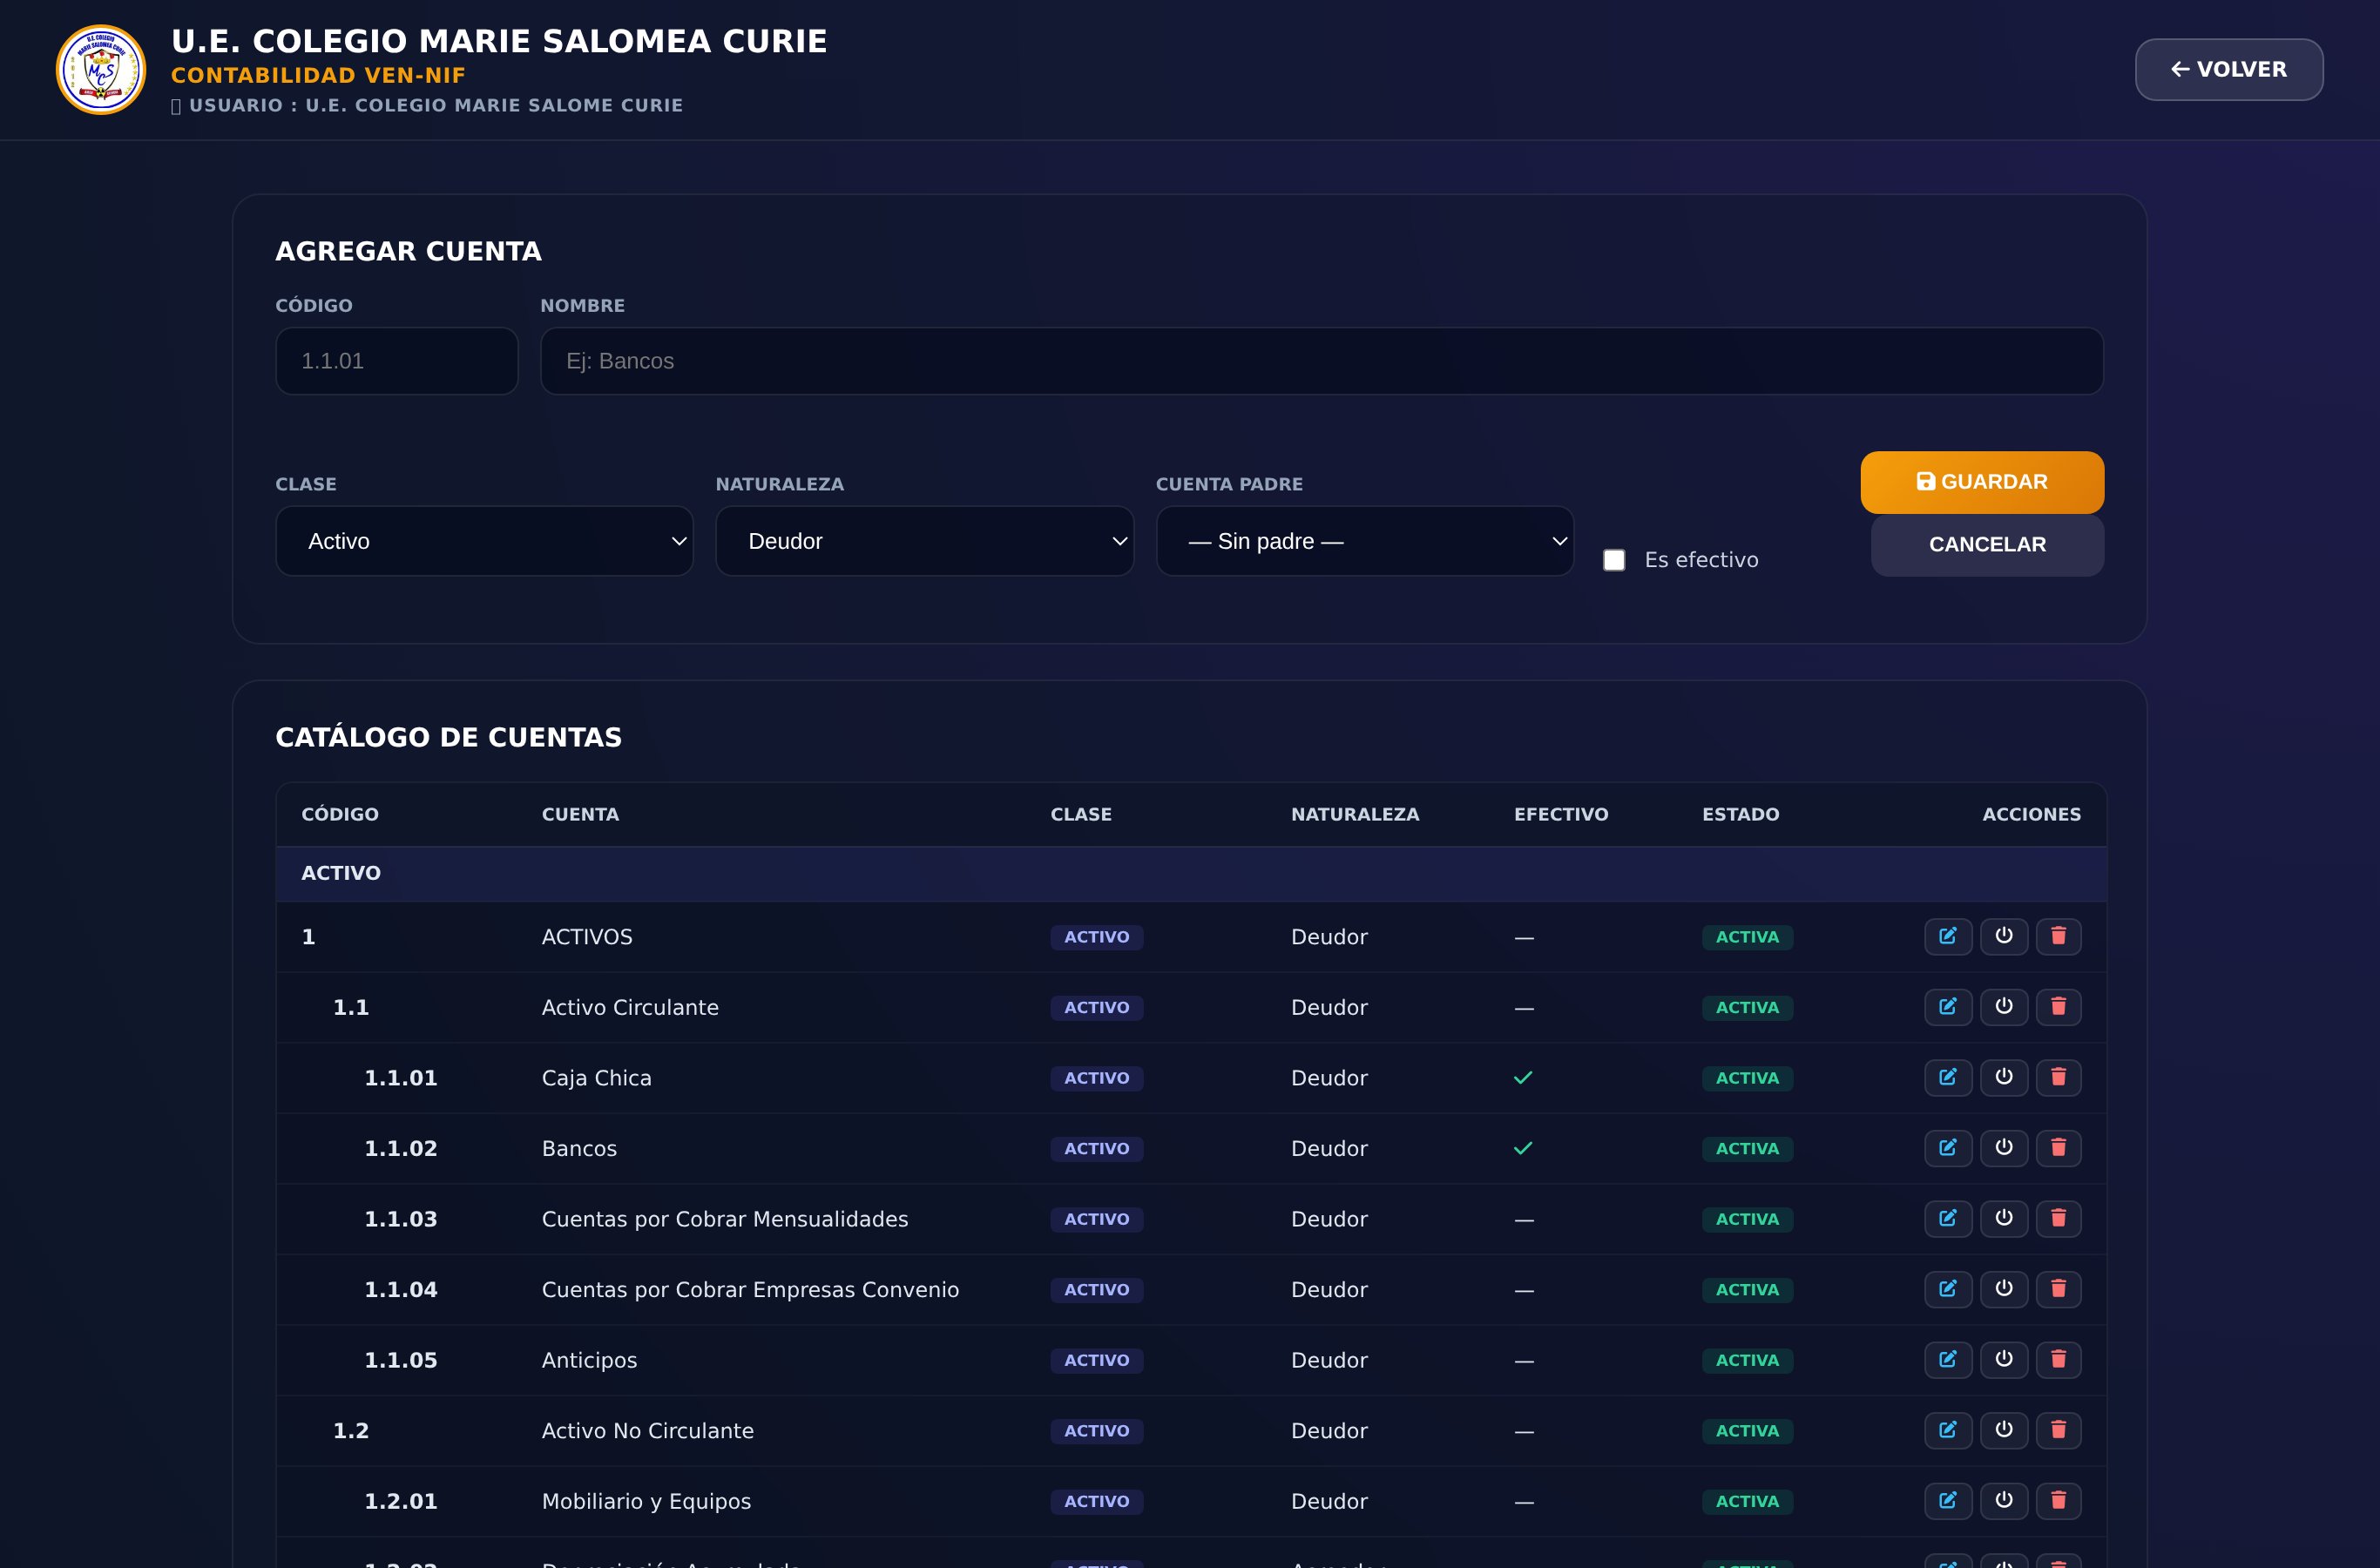The image size is (2380, 1568).
Task: Select code 1.2.01 cell
Action: coord(401,1501)
